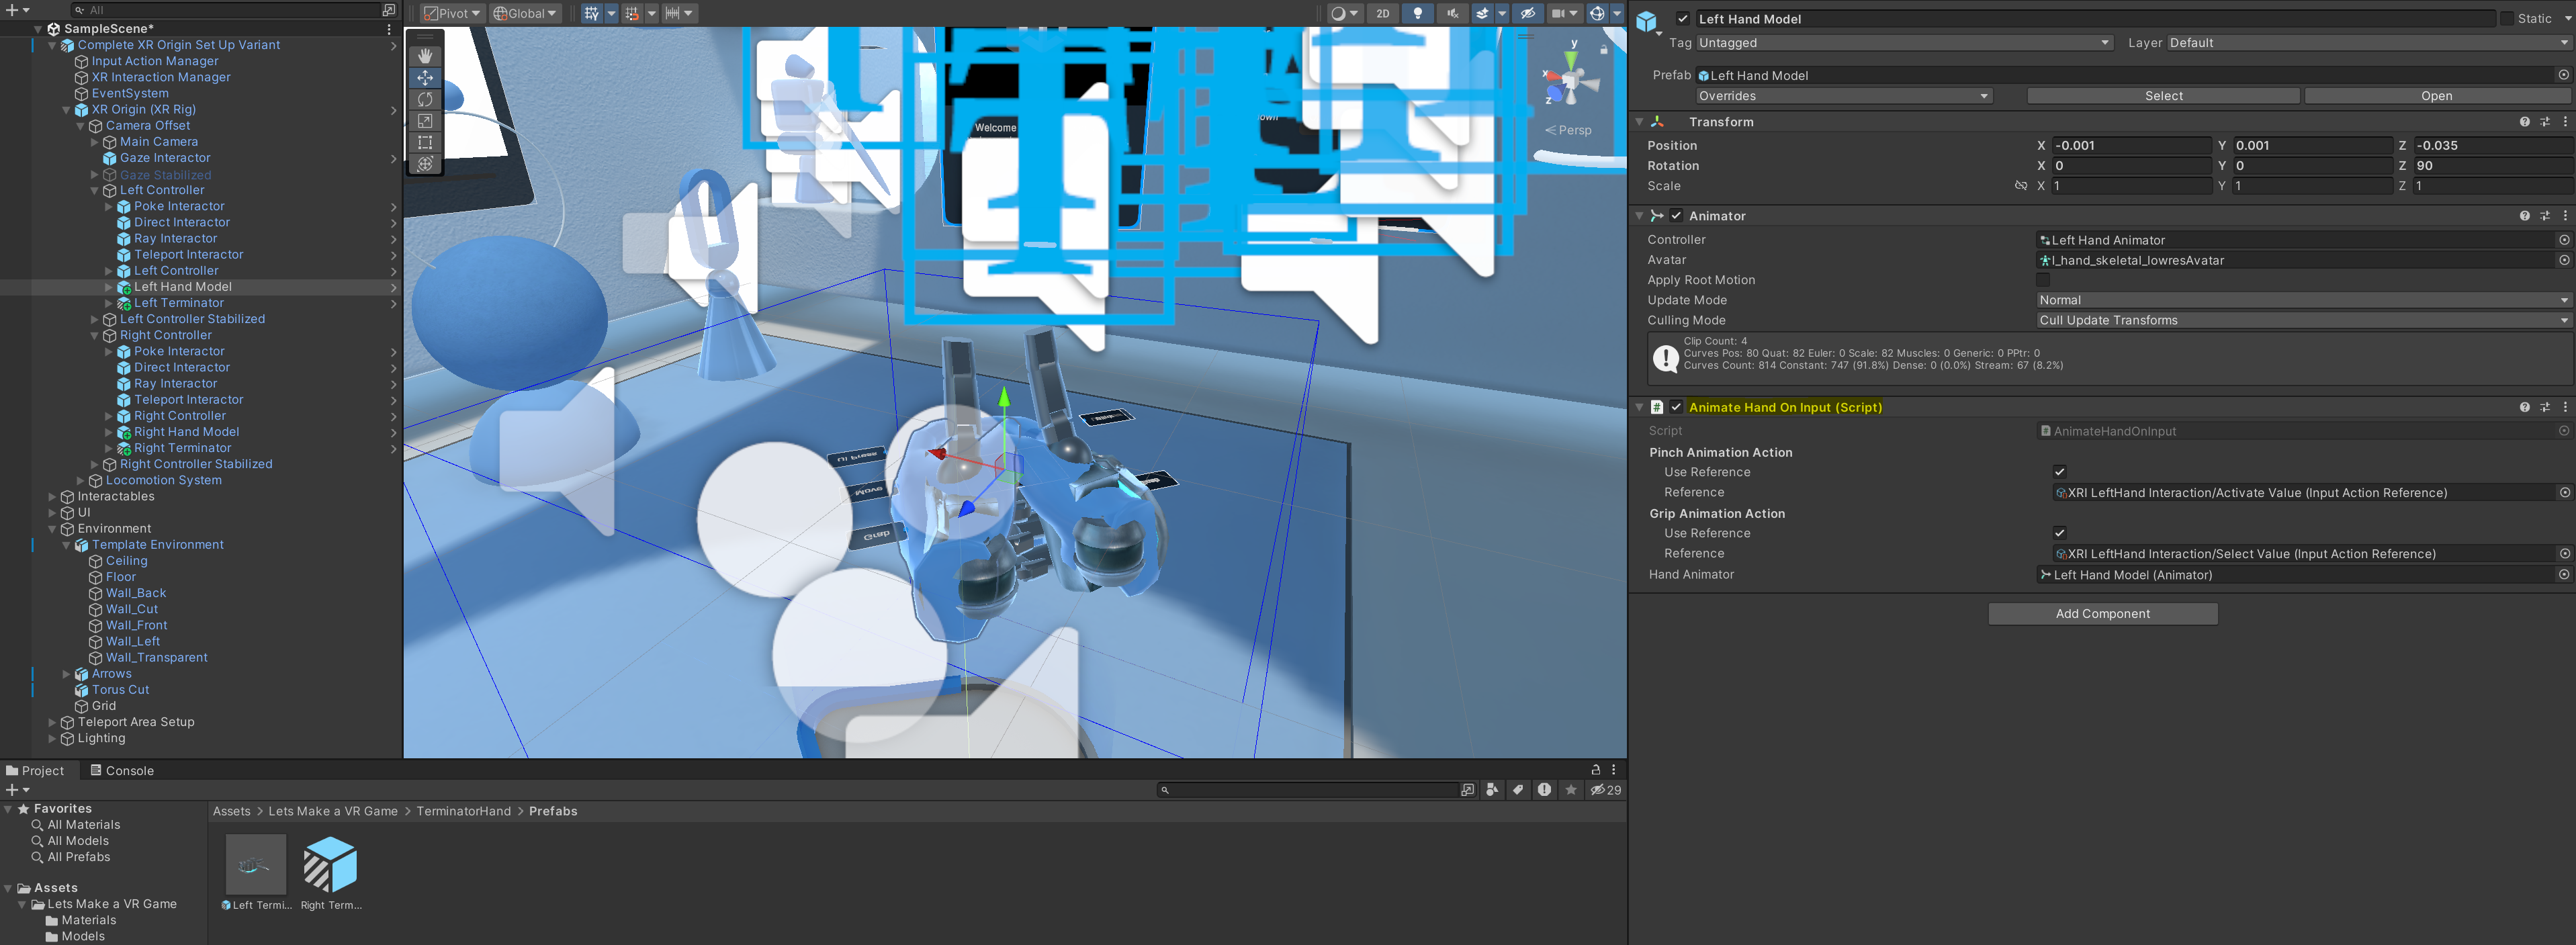Click the Transform component preset icon
The width and height of the screenshot is (2576, 945).
pos(2545,122)
